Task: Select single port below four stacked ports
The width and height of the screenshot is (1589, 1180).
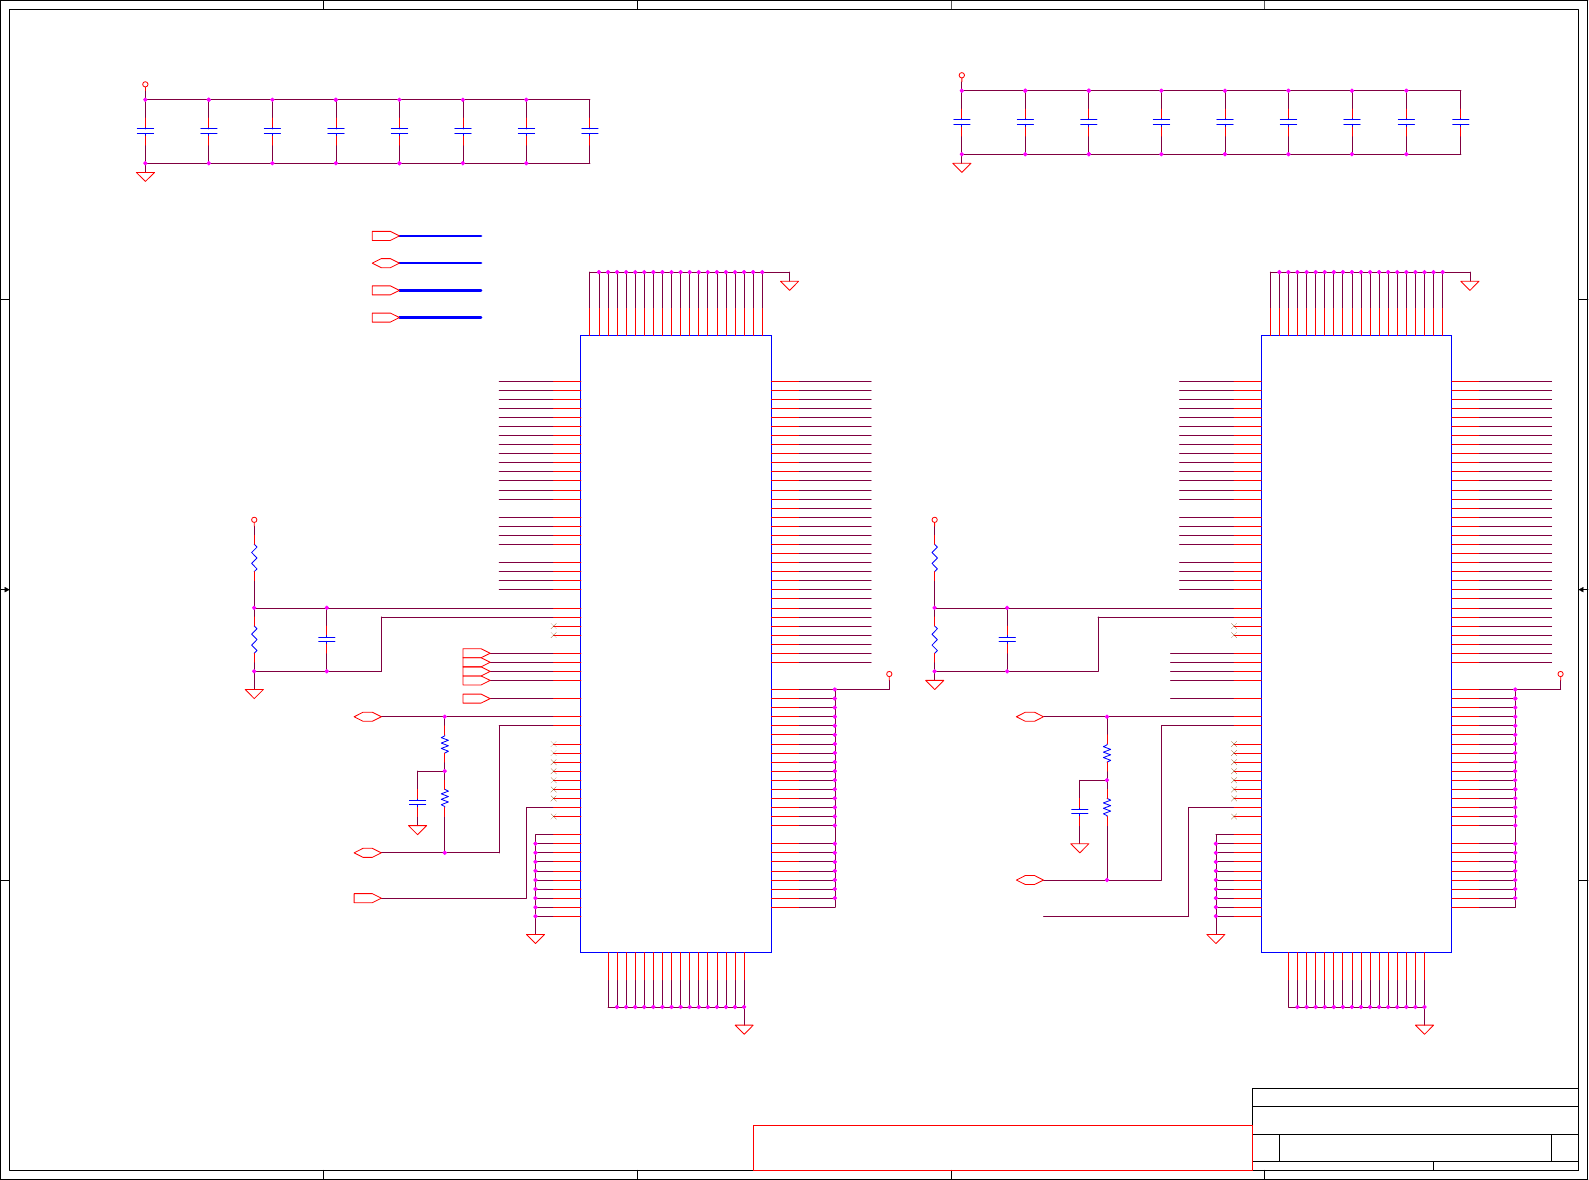Action: point(476,698)
